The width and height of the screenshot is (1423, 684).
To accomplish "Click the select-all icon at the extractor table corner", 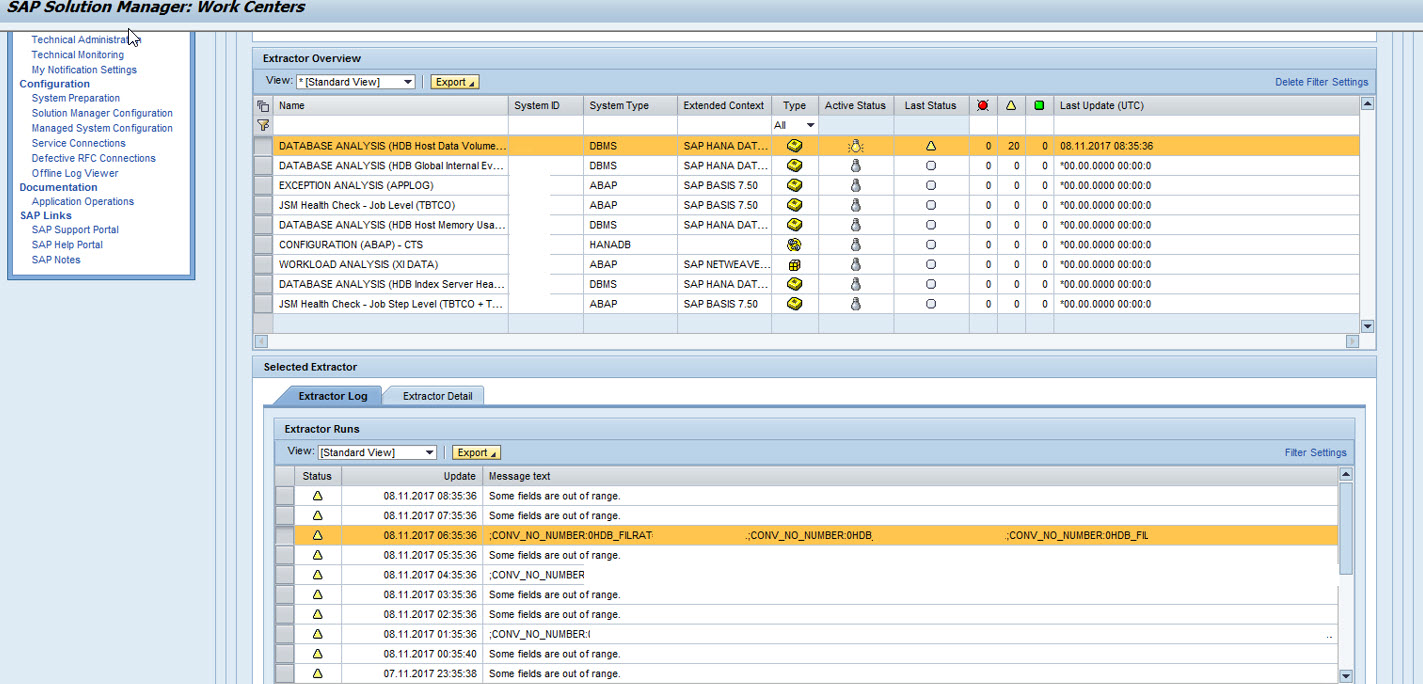I will coord(263,105).
